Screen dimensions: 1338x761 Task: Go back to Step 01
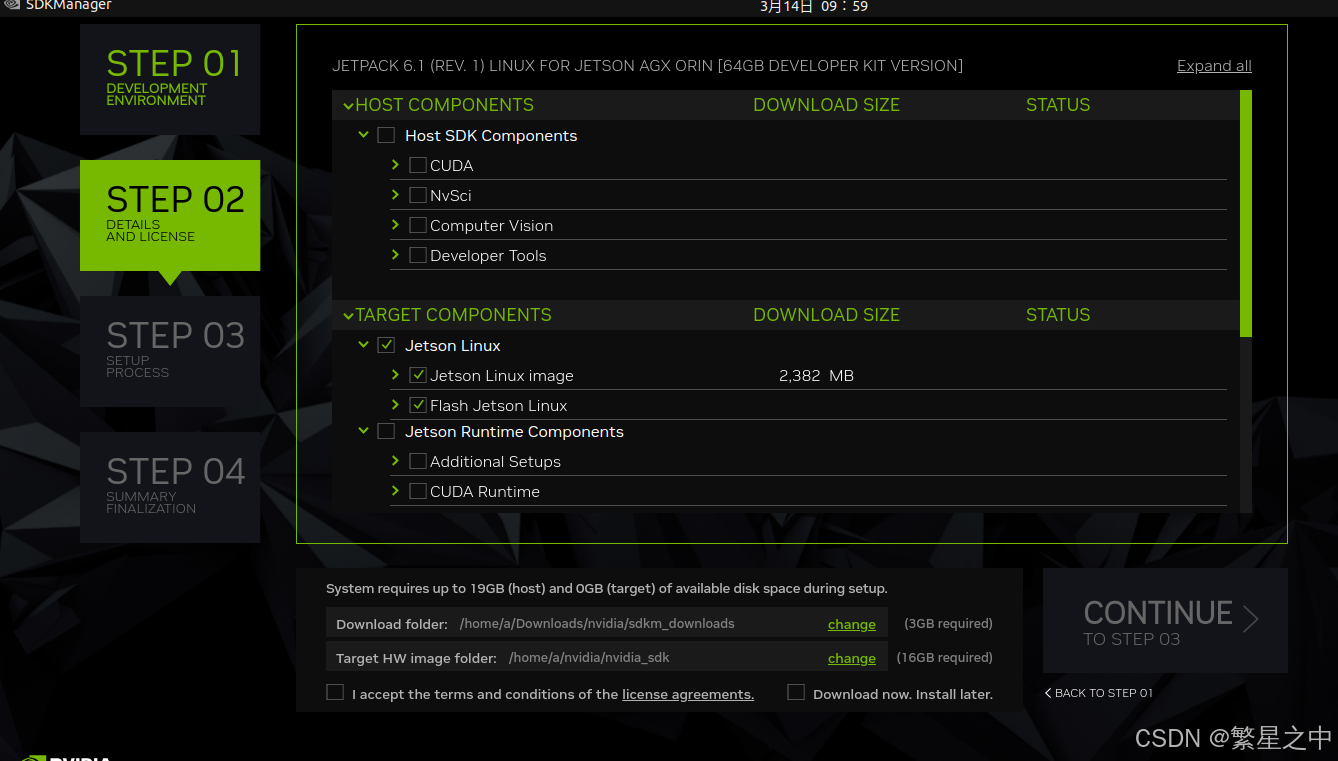click(x=1099, y=693)
